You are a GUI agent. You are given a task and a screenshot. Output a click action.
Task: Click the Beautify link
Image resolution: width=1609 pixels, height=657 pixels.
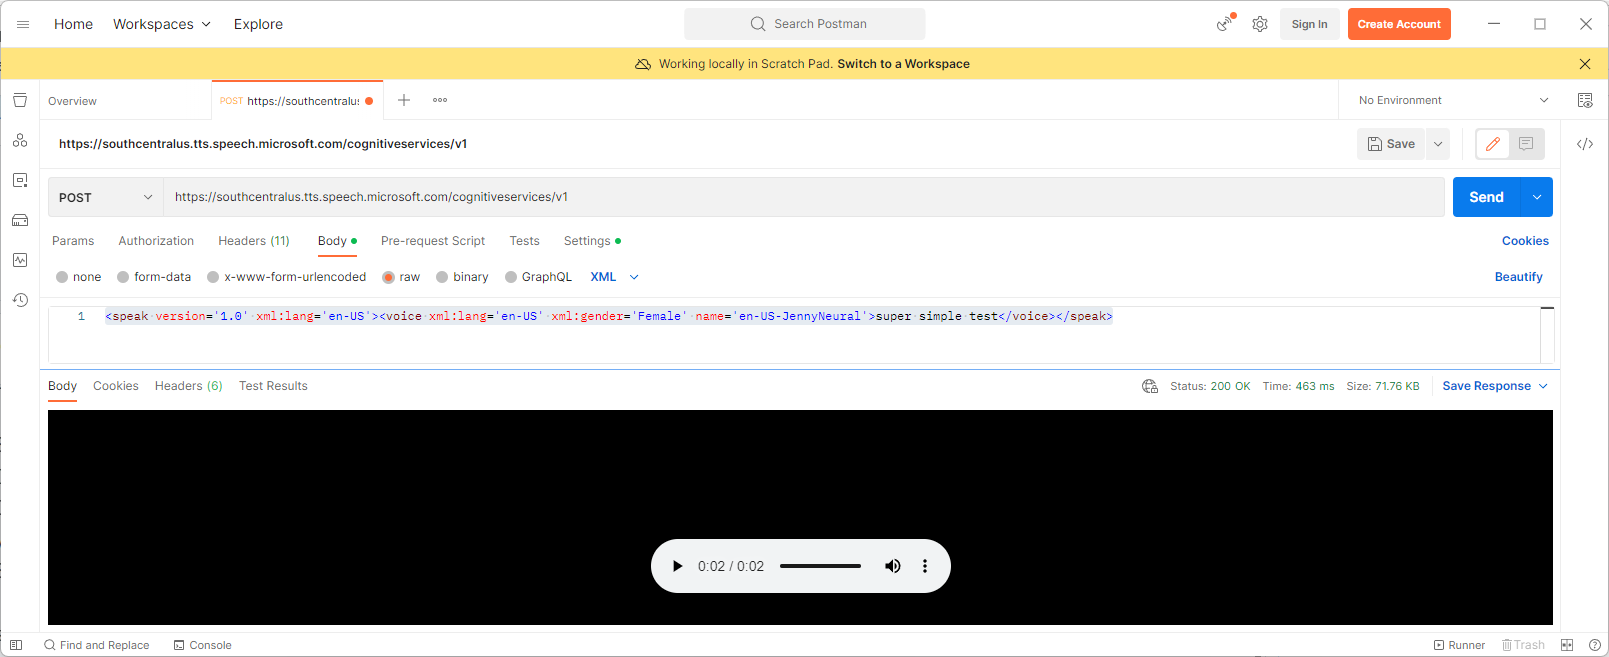(1518, 277)
